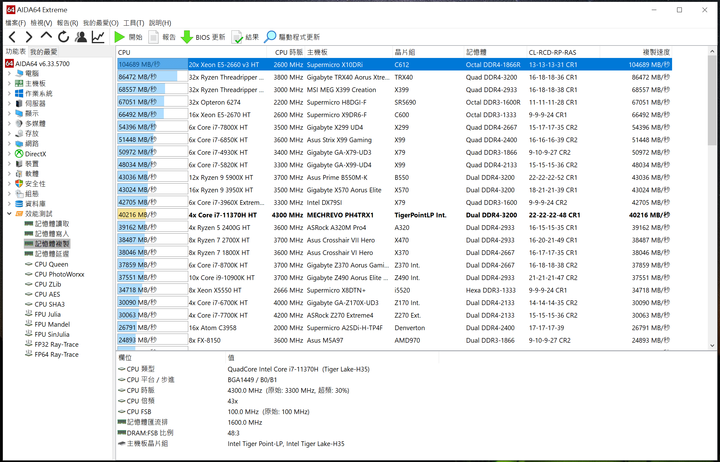Expand the 多媒體 tree node

9,124
